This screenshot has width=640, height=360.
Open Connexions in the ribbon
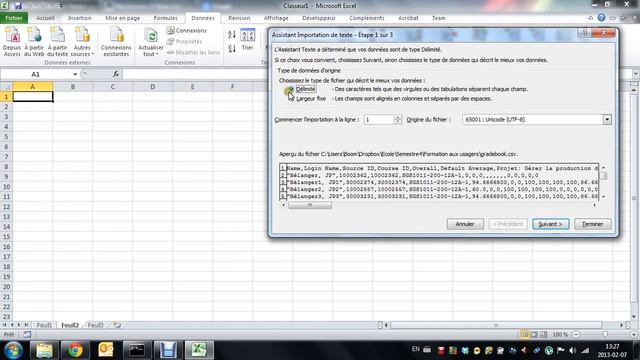(x=187, y=31)
